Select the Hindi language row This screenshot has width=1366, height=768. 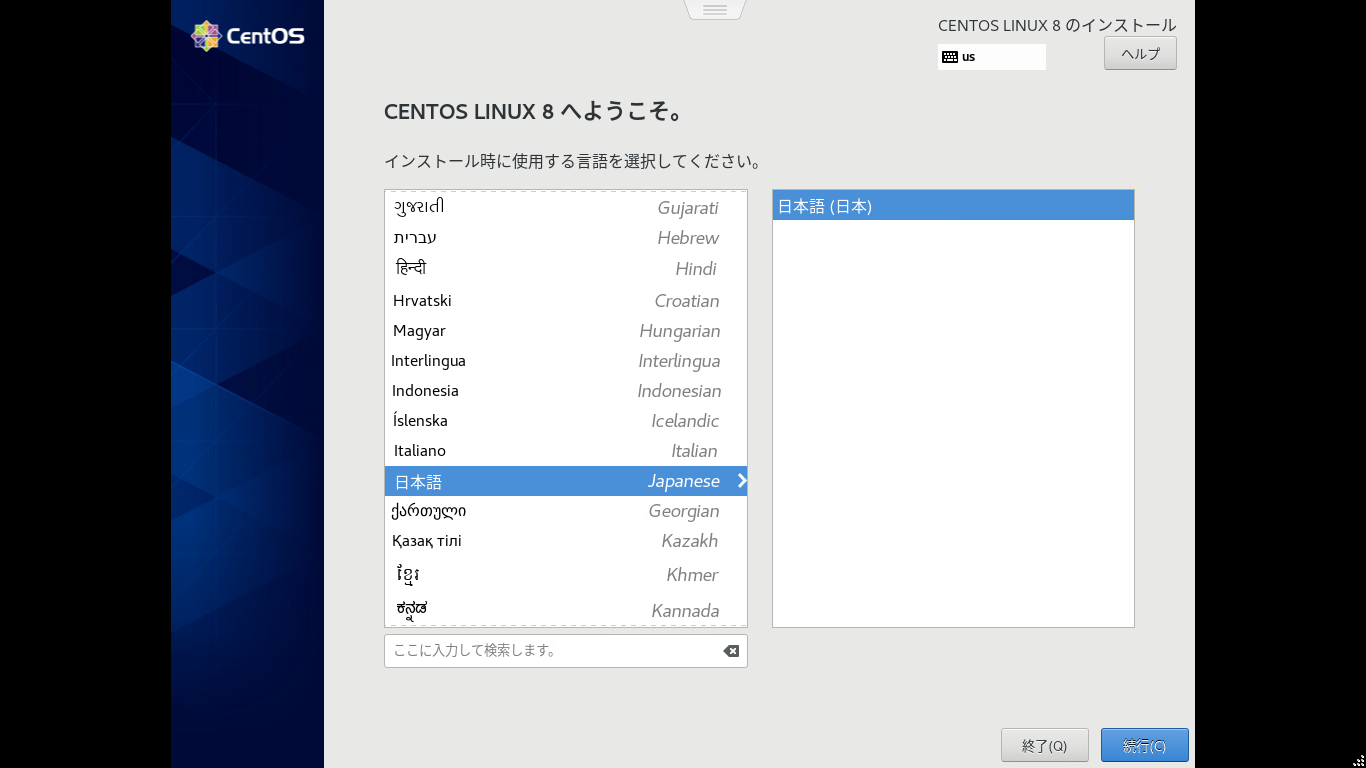[x=566, y=269]
